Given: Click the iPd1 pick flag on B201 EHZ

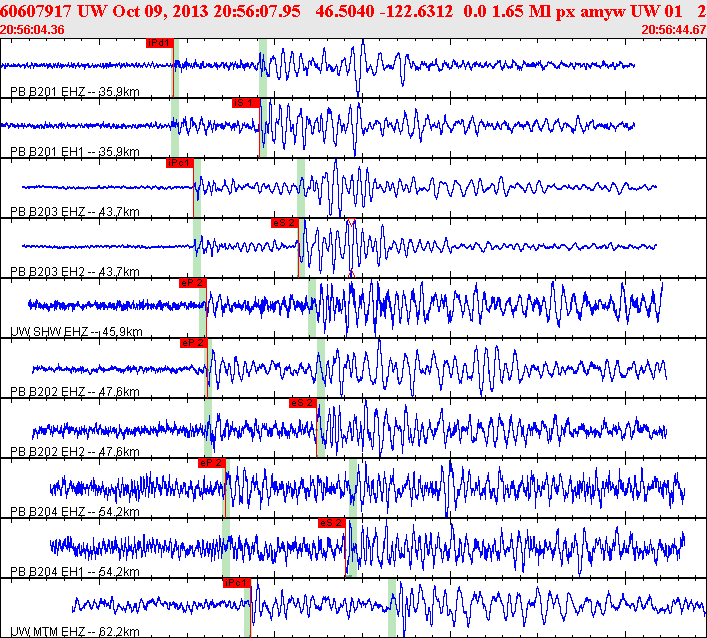Looking at the screenshot, I should (160, 43).
